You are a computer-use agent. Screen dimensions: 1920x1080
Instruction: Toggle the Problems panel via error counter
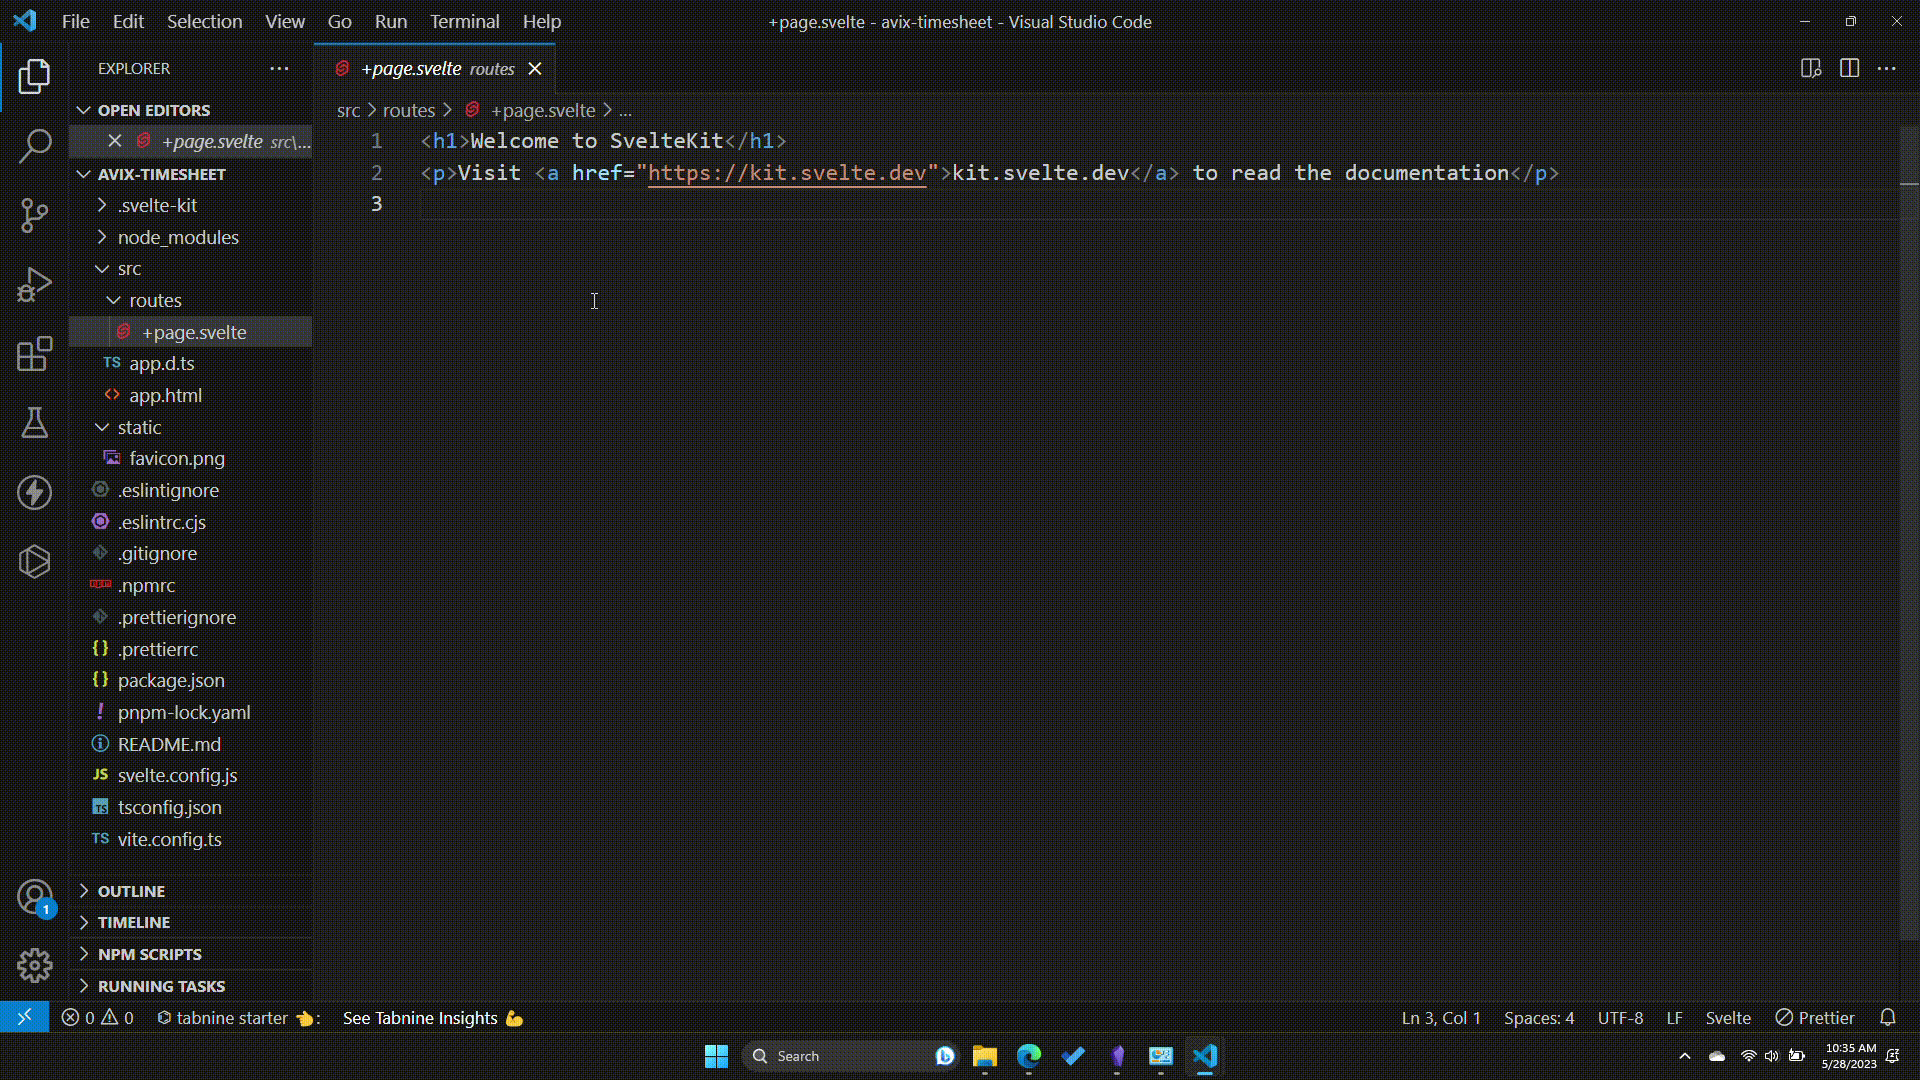point(97,1017)
